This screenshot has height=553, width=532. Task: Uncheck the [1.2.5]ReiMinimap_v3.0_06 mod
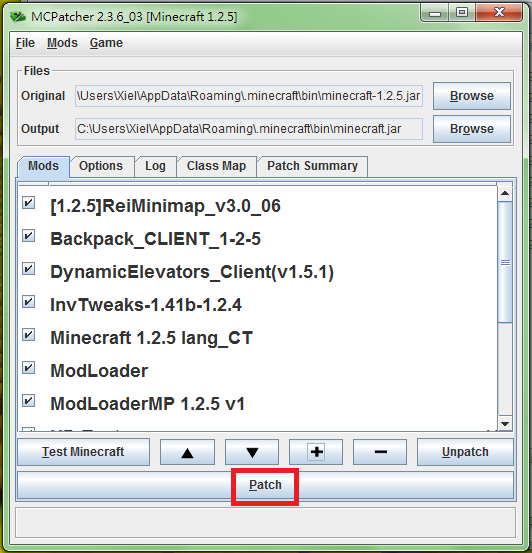coord(29,203)
